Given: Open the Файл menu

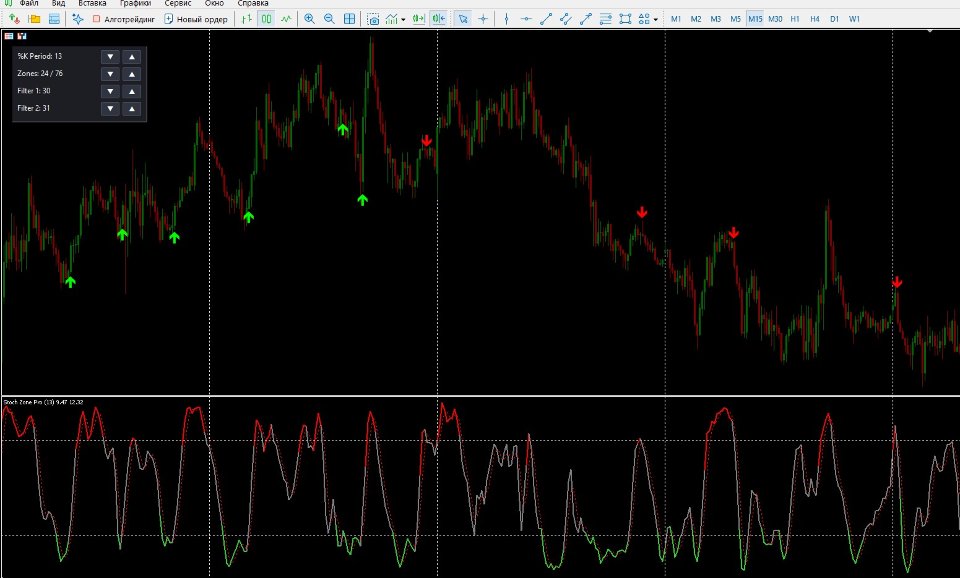Looking at the screenshot, I should [x=29, y=3].
